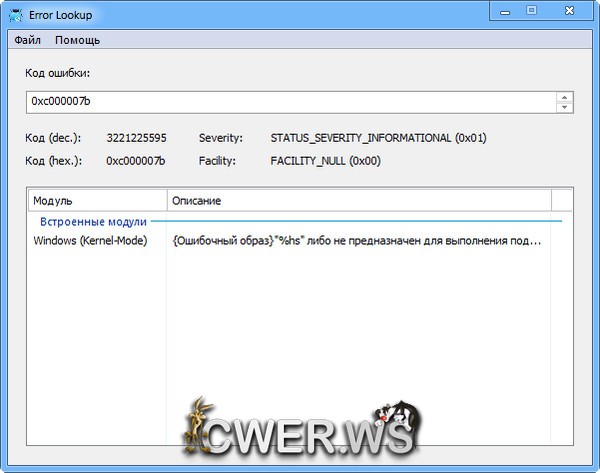Select the Windows (Kernel-Mode) row
The width and height of the screenshot is (600, 473).
click(x=91, y=241)
